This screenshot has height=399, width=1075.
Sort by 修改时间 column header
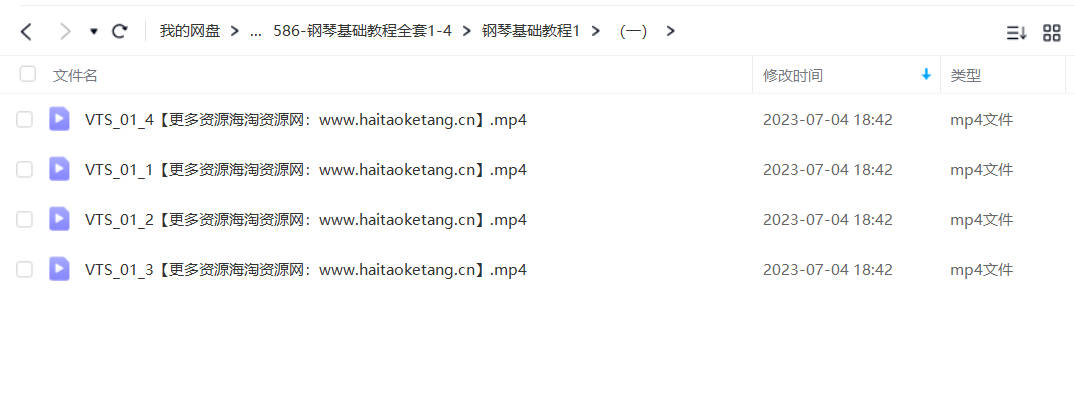pyautogui.click(x=793, y=75)
